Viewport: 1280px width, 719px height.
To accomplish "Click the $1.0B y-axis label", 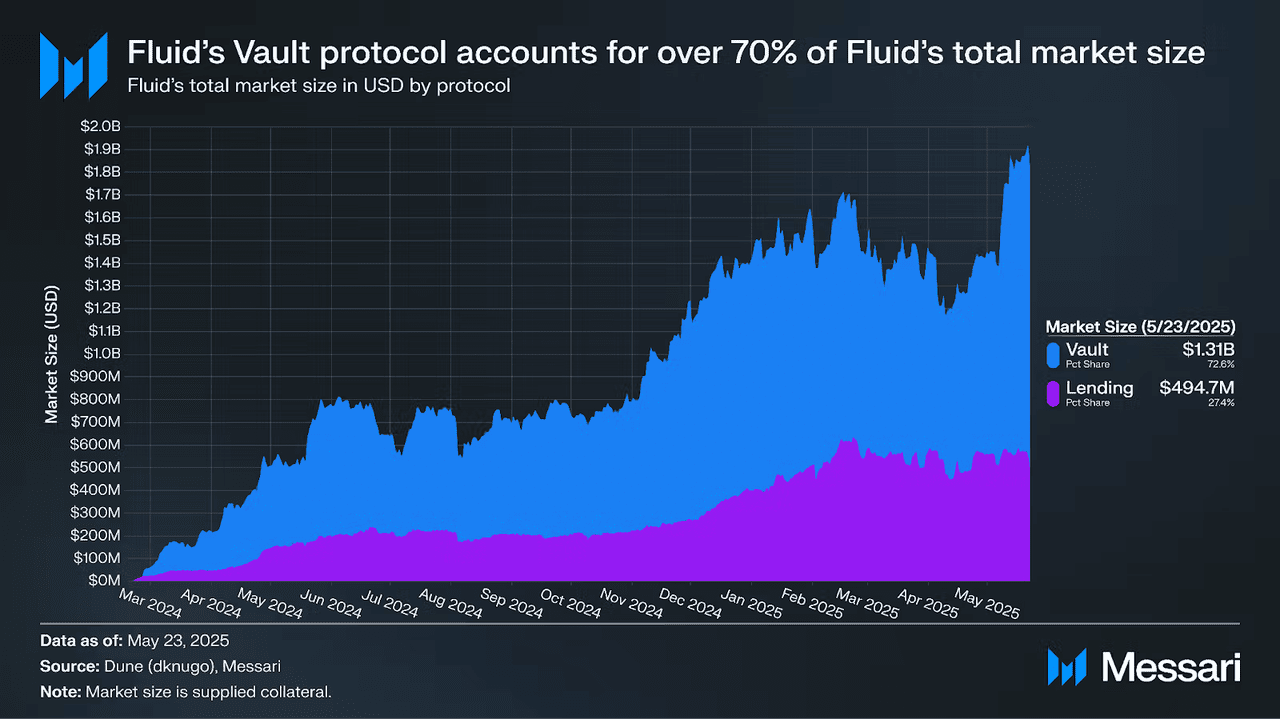I will (102, 354).
